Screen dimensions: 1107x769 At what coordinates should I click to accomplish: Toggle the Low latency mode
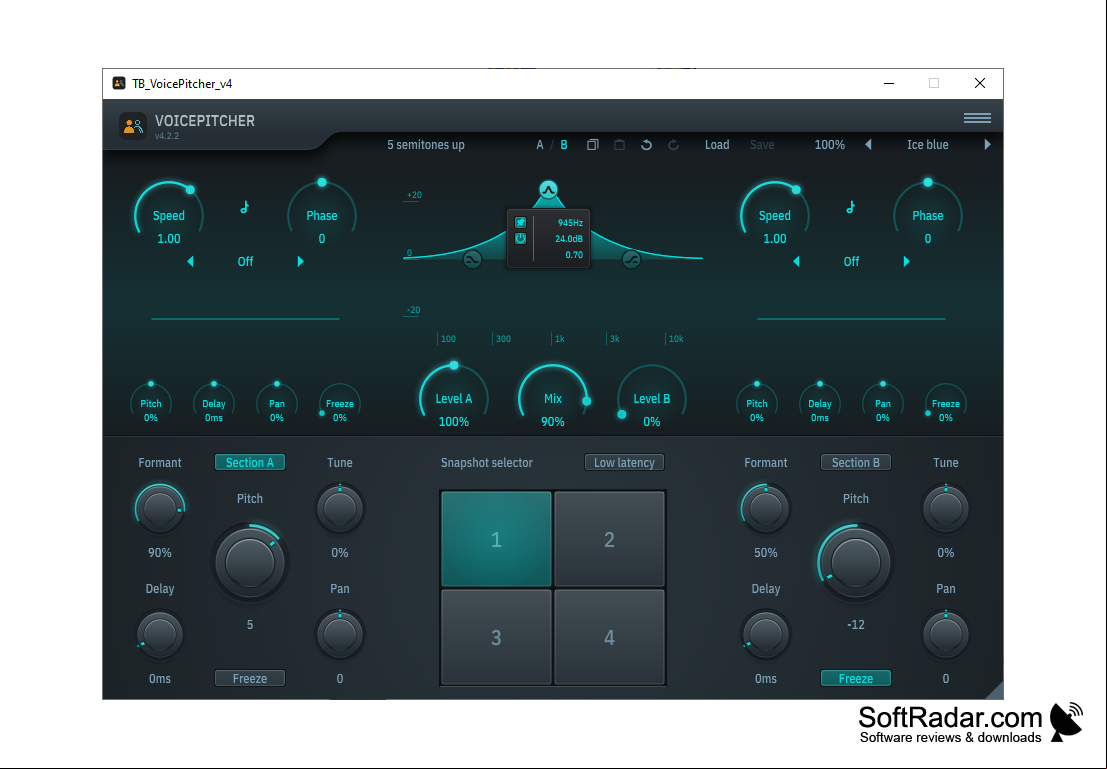click(624, 463)
